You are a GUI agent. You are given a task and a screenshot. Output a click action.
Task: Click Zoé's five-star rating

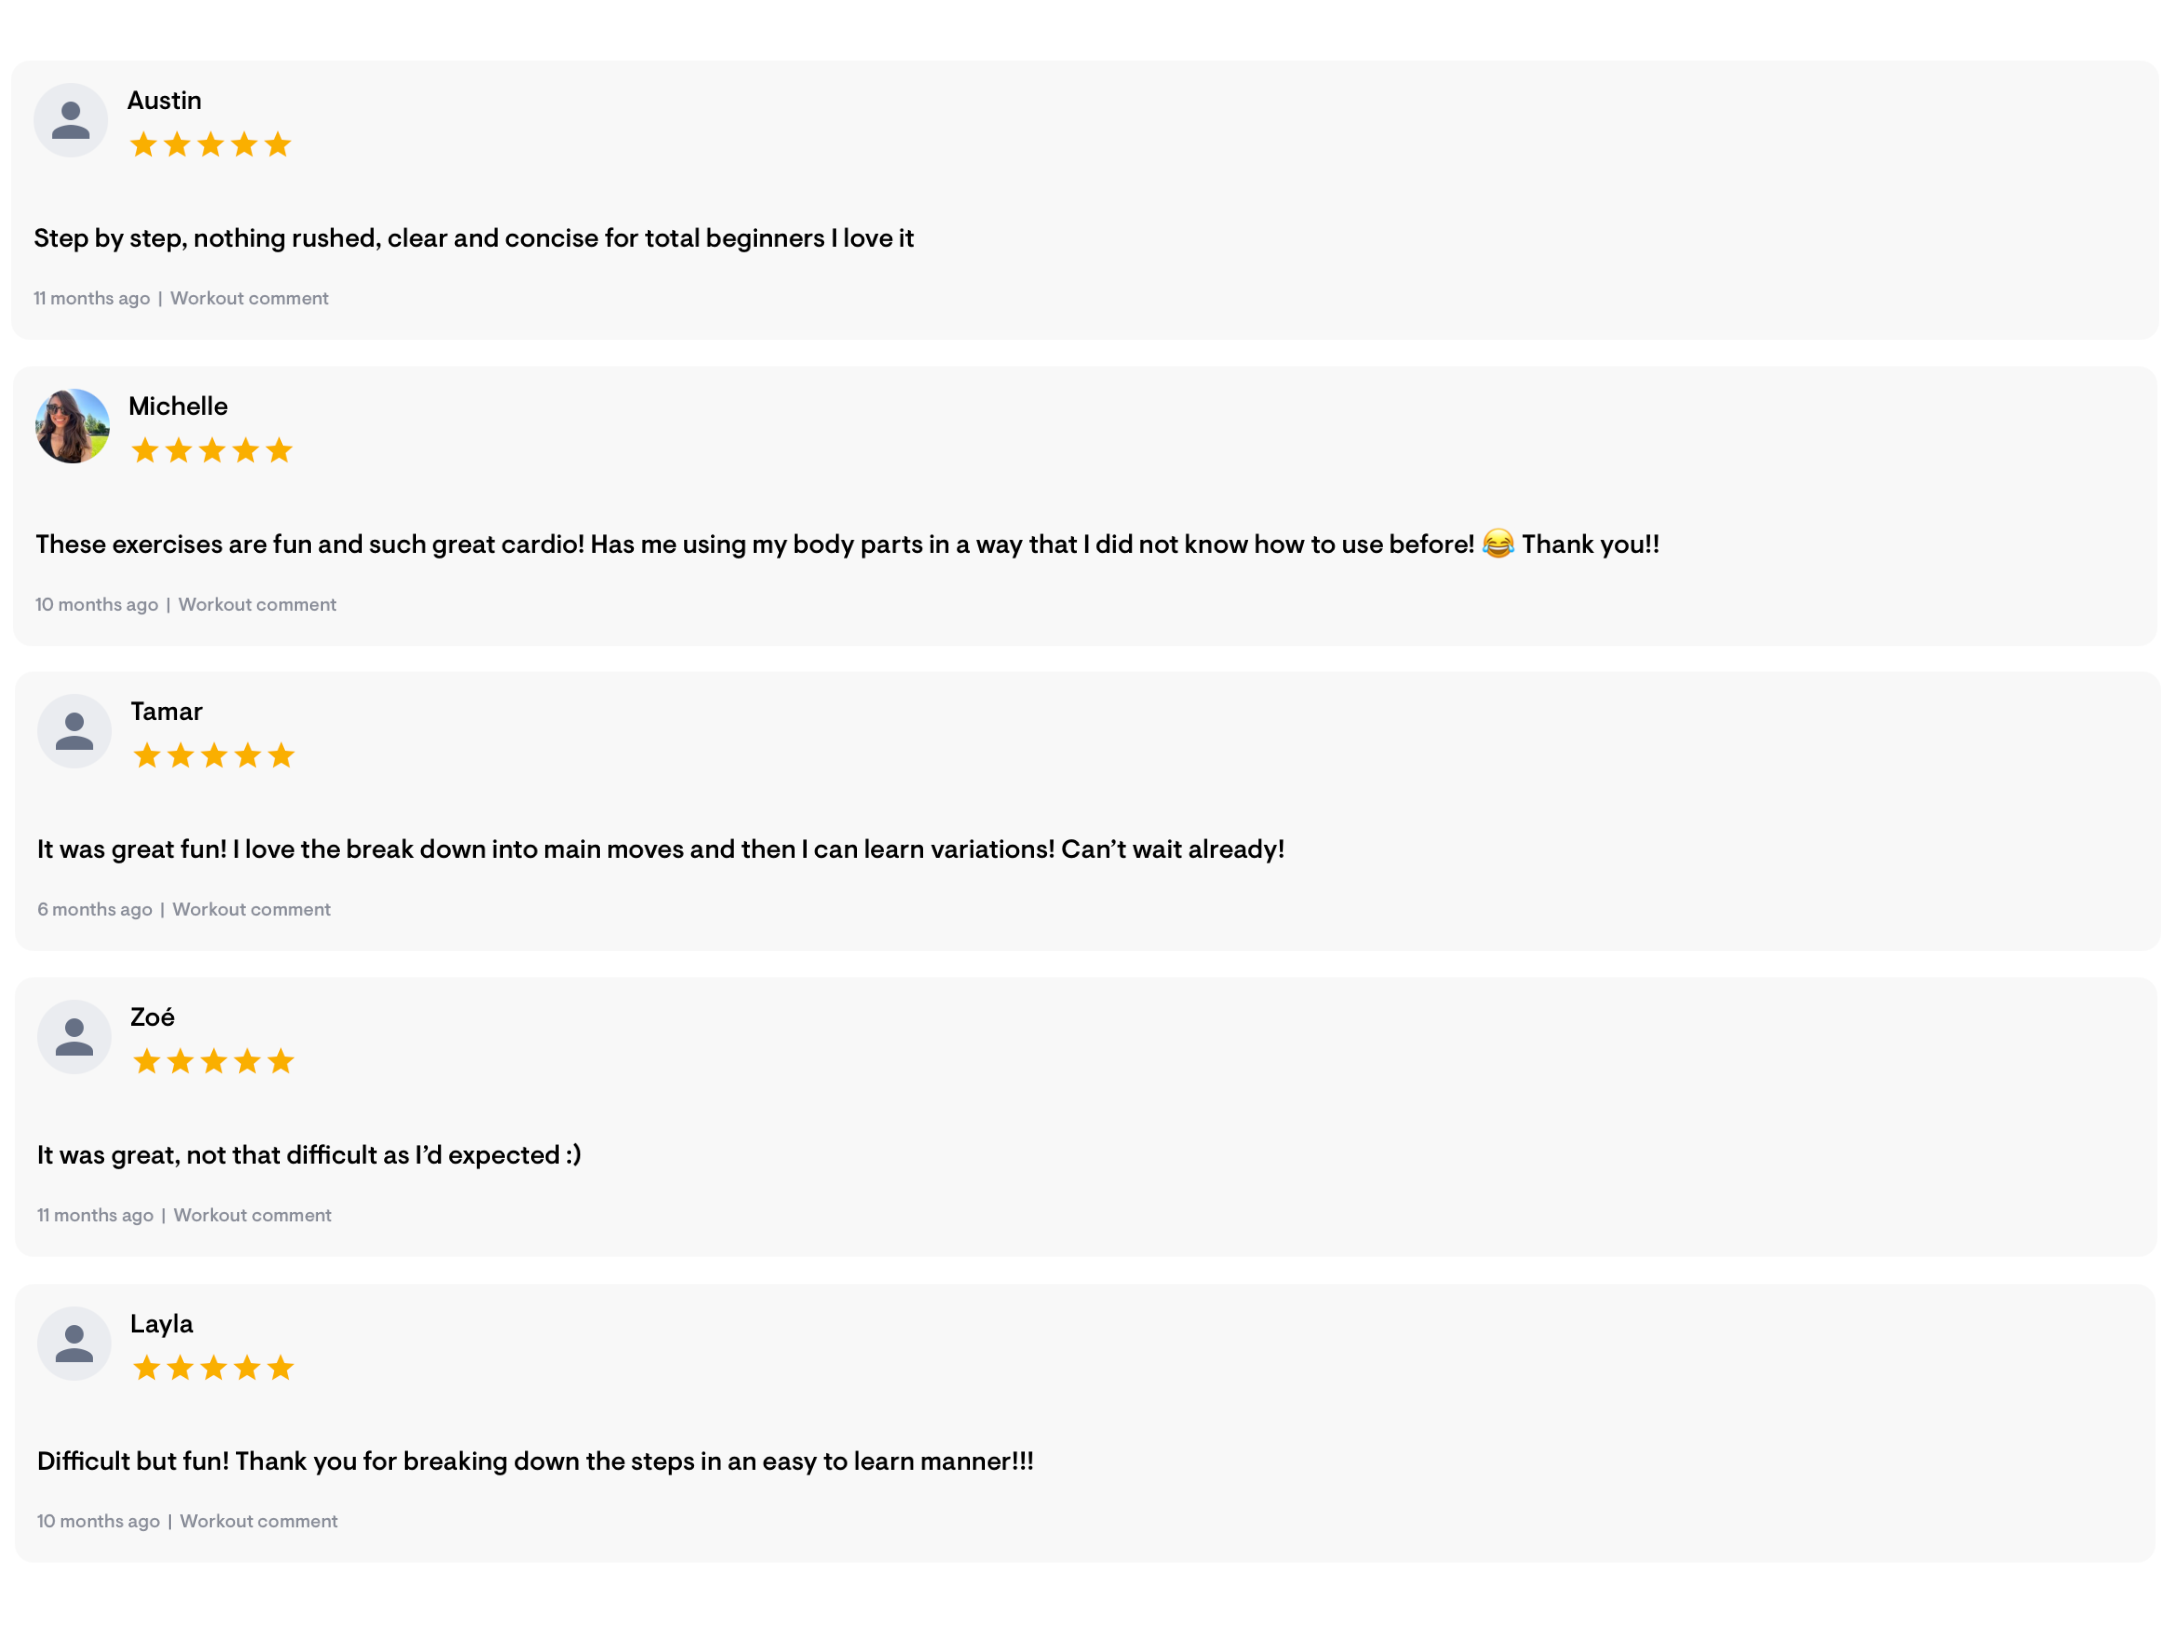(x=214, y=1061)
